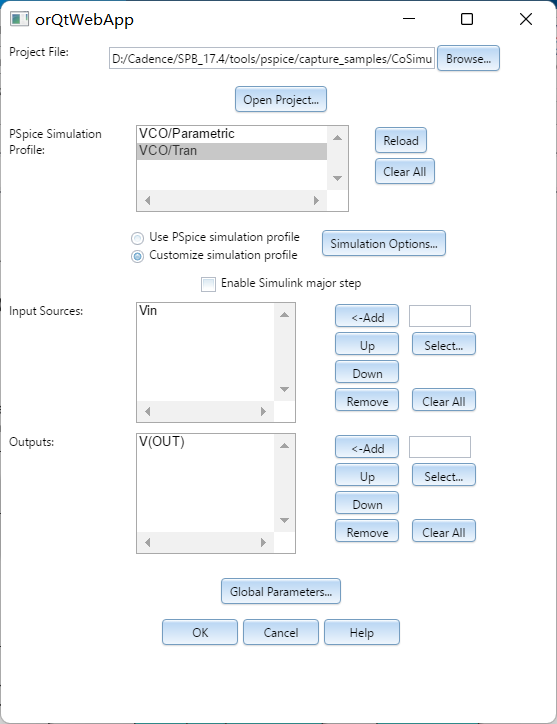
Task: Open Select... dialog for Outputs
Action: click(443, 476)
